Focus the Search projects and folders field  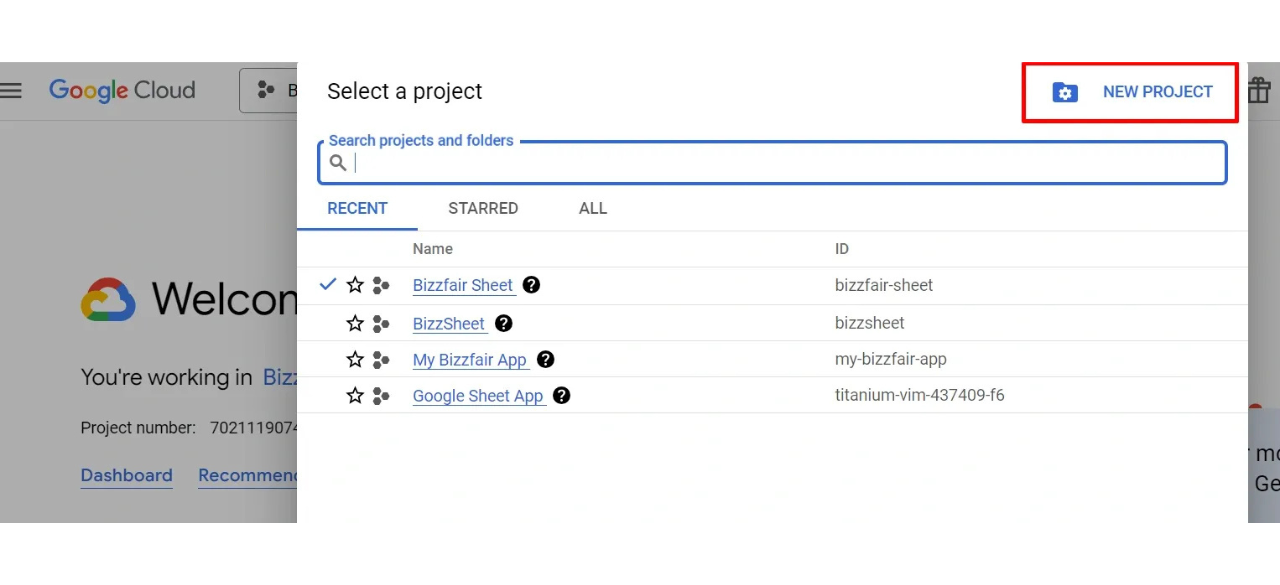[772, 163]
